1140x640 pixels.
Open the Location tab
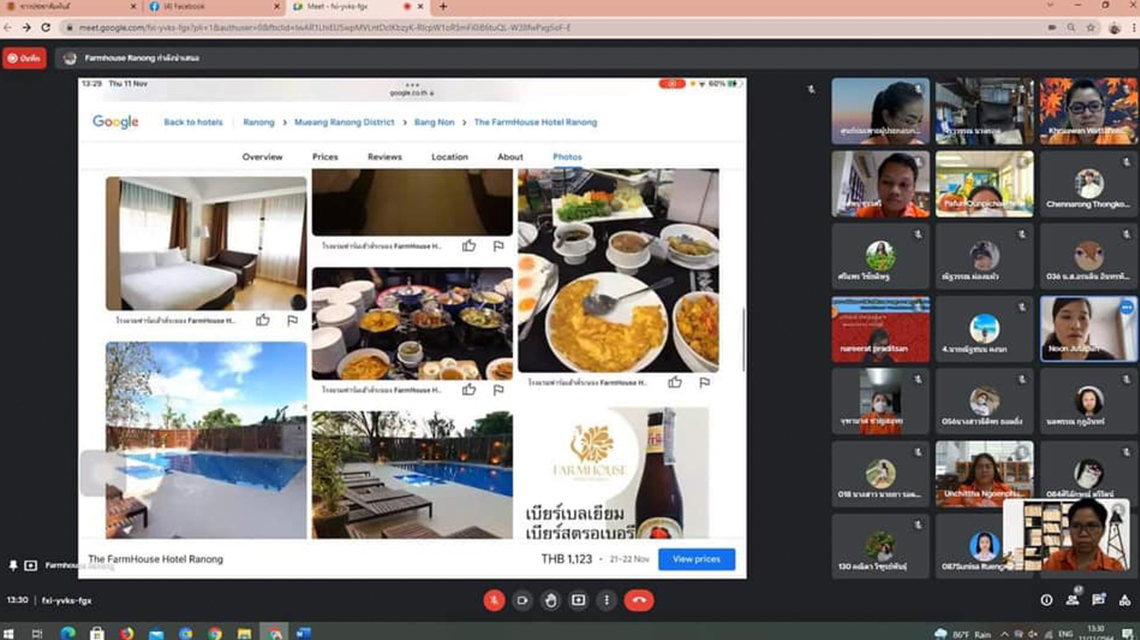point(449,157)
